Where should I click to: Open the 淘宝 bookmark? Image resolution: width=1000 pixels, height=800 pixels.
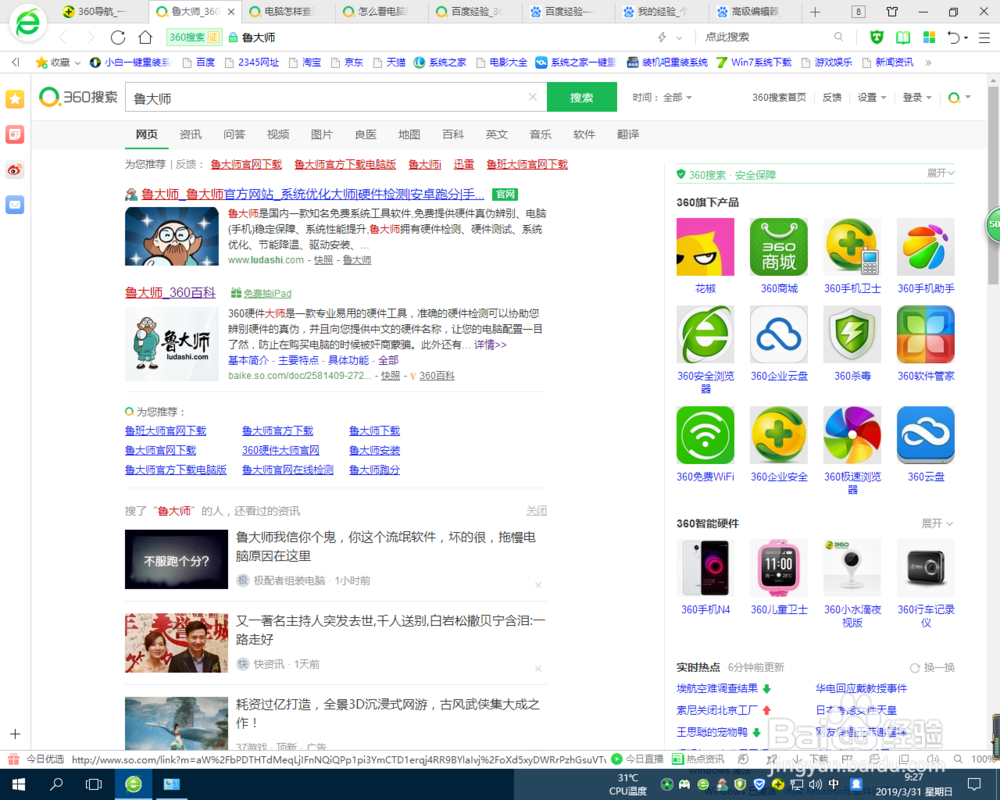tap(305, 63)
